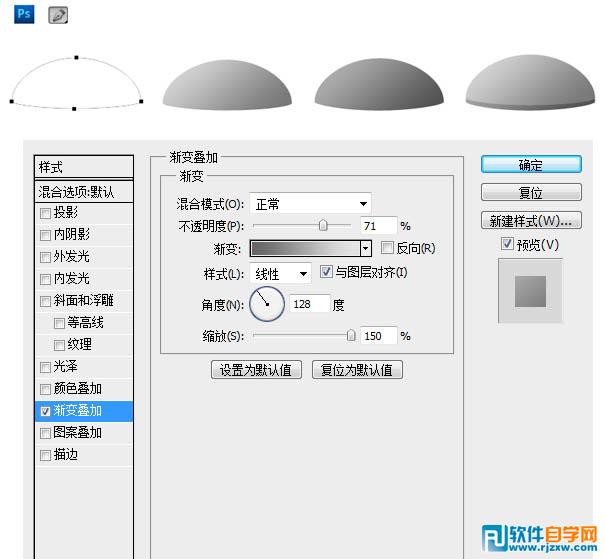The height and width of the screenshot is (559, 605).
Task: Open 渐变叠加 settings in the list
Action: pyautogui.click(x=78, y=411)
